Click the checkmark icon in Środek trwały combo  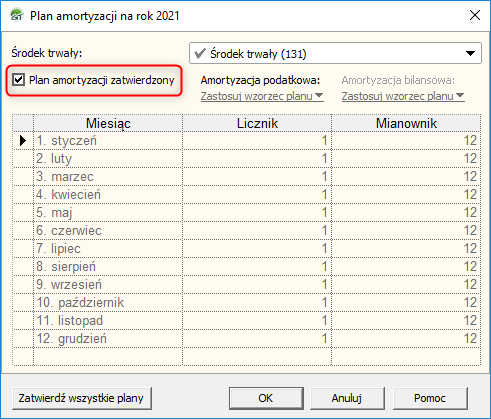point(200,53)
